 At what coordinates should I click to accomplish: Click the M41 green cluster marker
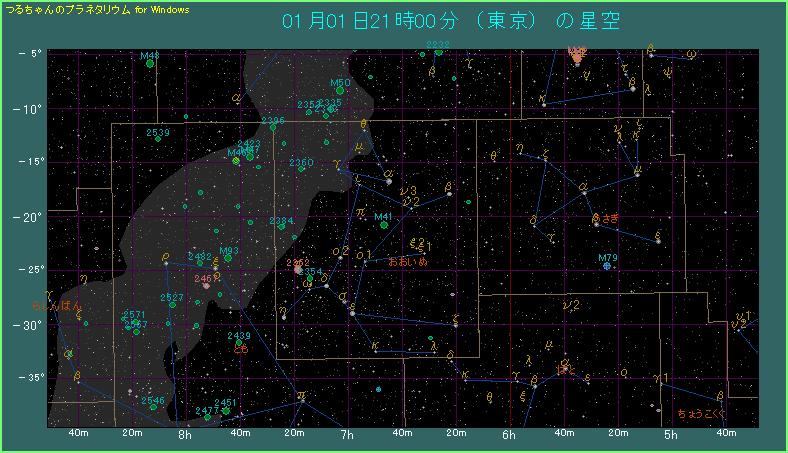pyautogui.click(x=385, y=225)
